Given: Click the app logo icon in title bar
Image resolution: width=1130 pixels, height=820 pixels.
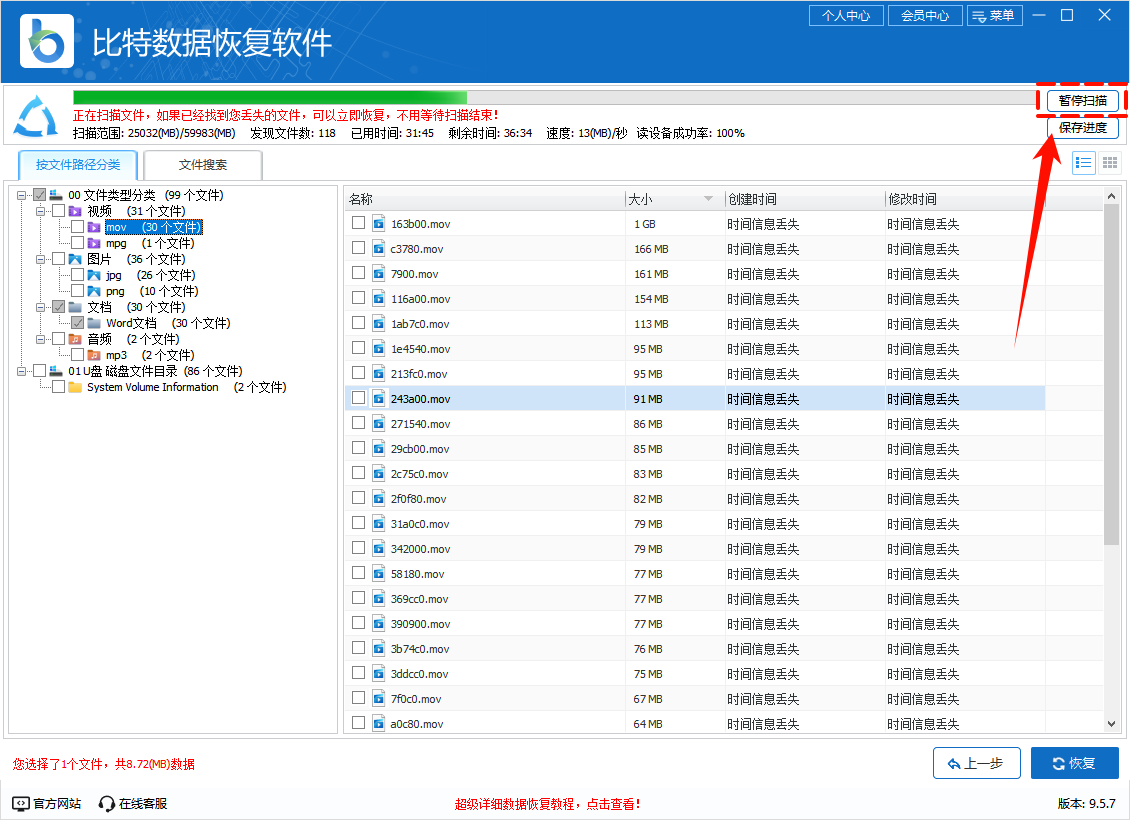Looking at the screenshot, I should click(47, 41).
